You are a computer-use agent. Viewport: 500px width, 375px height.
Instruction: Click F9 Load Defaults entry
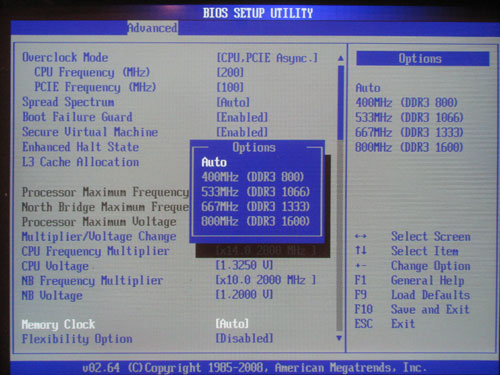pyautogui.click(x=412, y=295)
